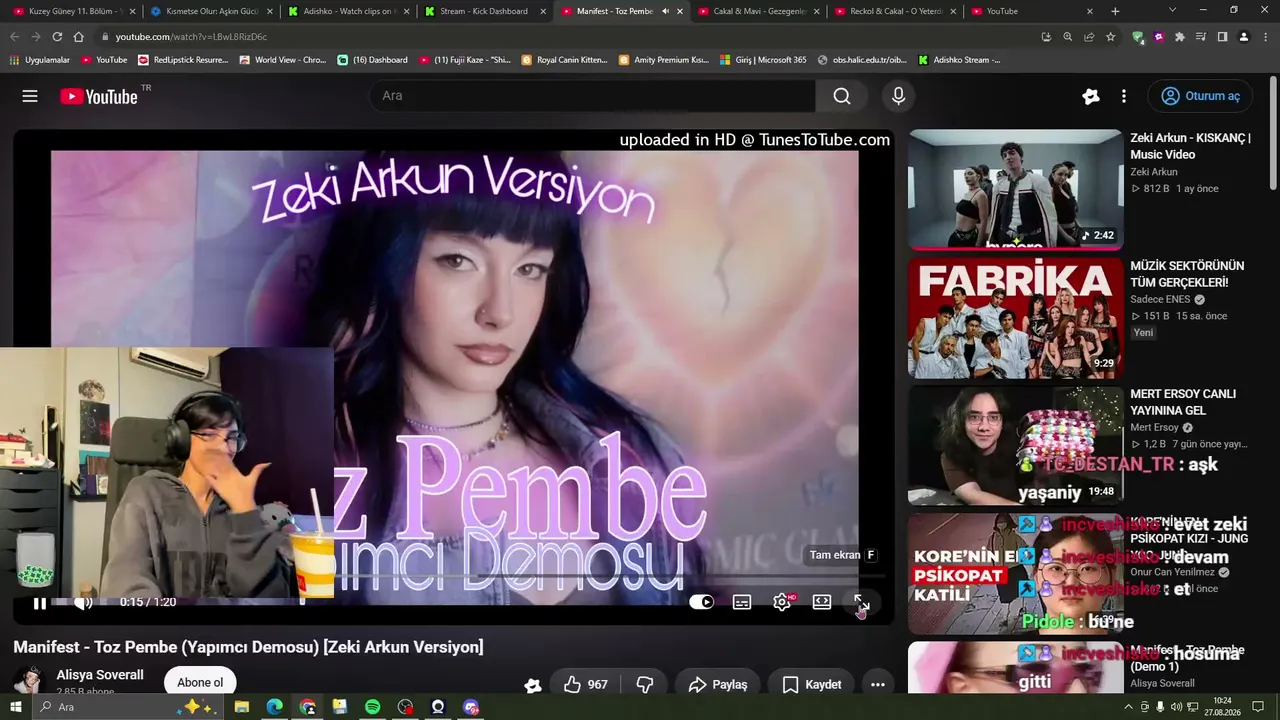Open a new browser tab
1280x720 pixels.
(x=1115, y=11)
